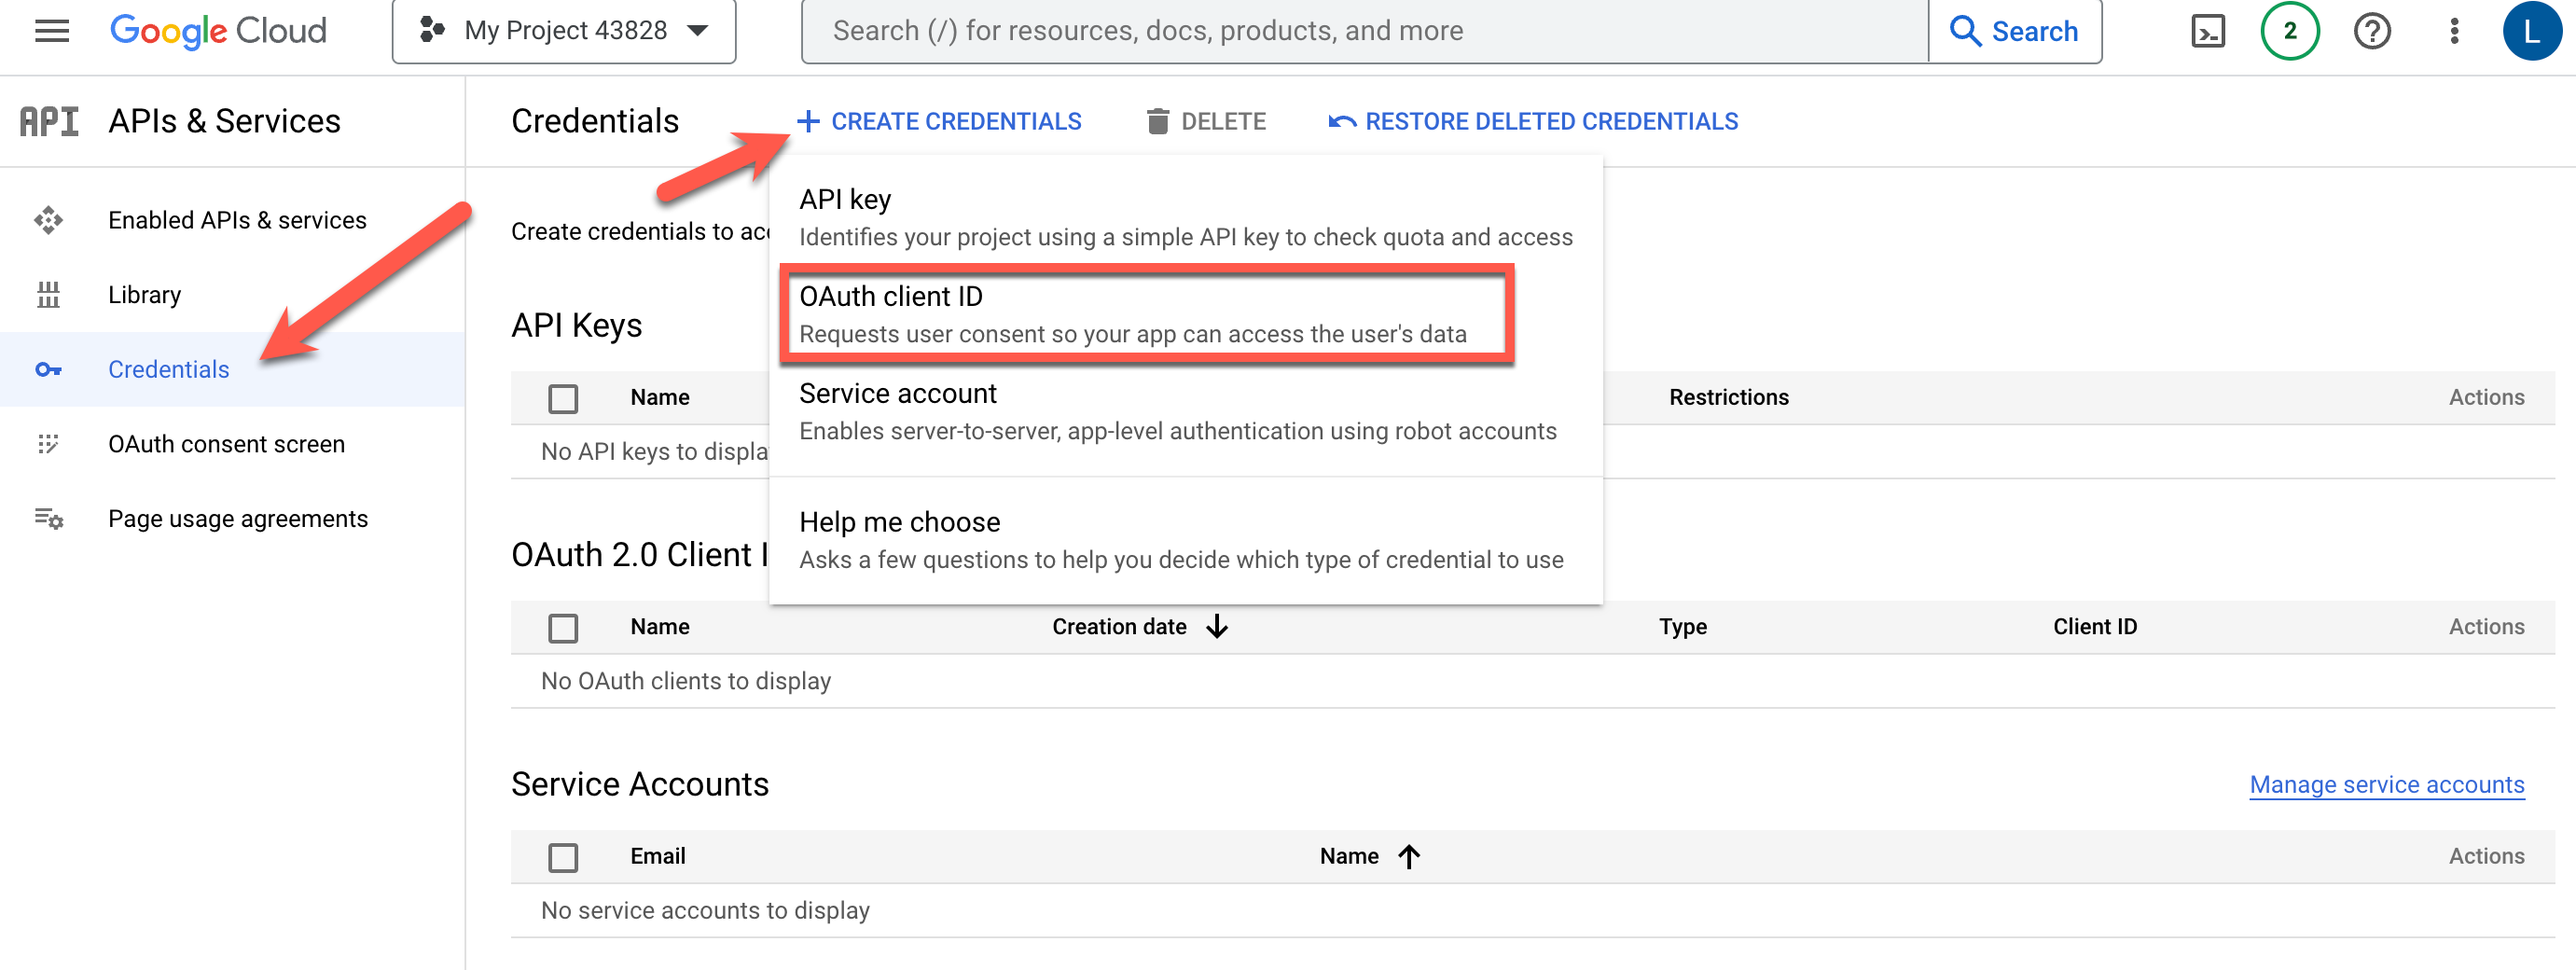Choose Service account option
2576x970 pixels.
coord(1186,411)
